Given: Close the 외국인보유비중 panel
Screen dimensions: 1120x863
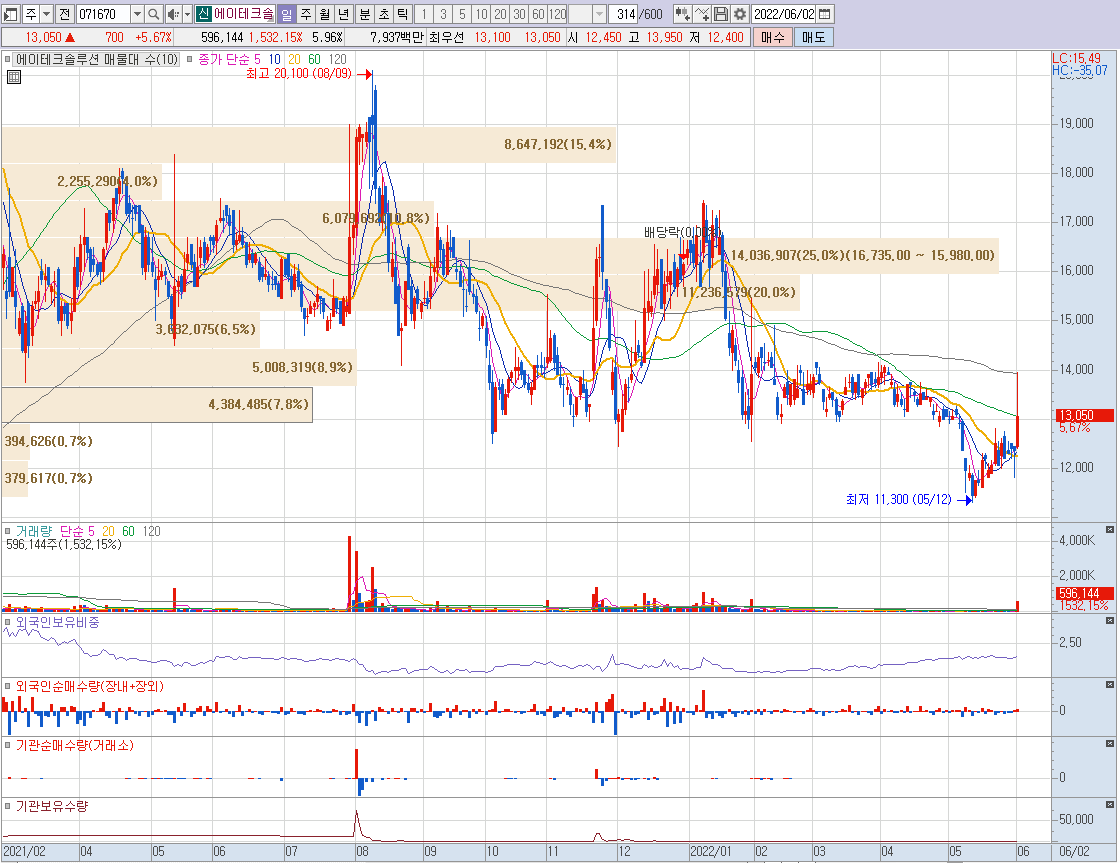Looking at the screenshot, I should coord(1110,621).
